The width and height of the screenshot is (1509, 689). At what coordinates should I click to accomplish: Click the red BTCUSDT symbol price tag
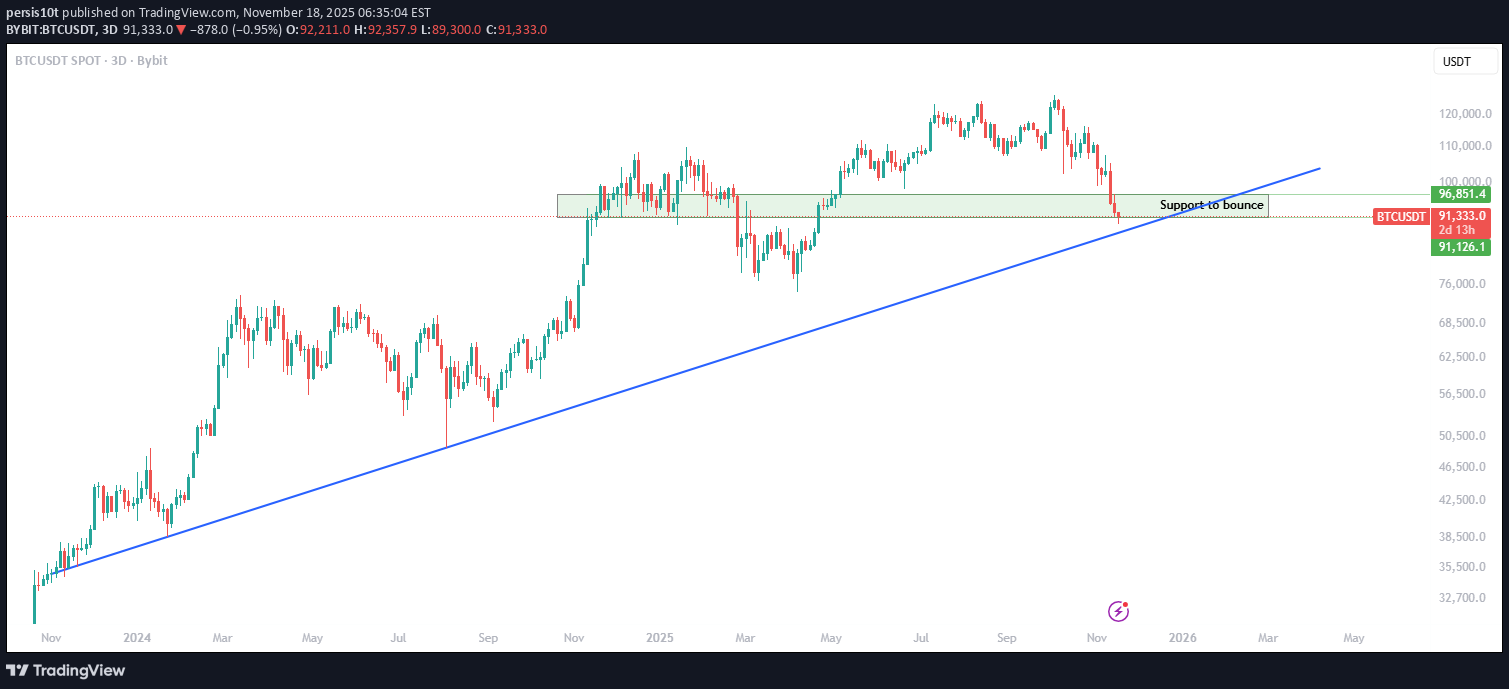pos(1401,216)
